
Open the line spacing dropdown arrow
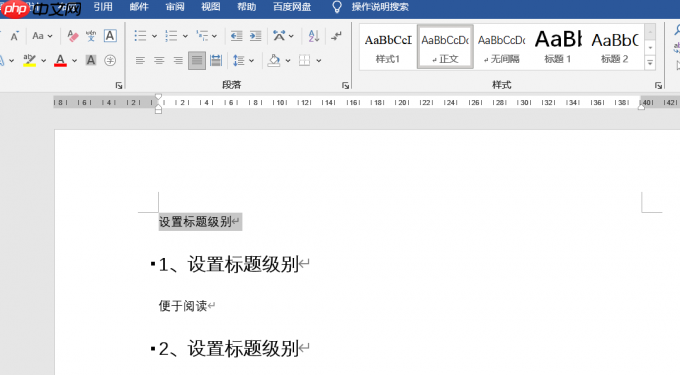[x=252, y=61]
